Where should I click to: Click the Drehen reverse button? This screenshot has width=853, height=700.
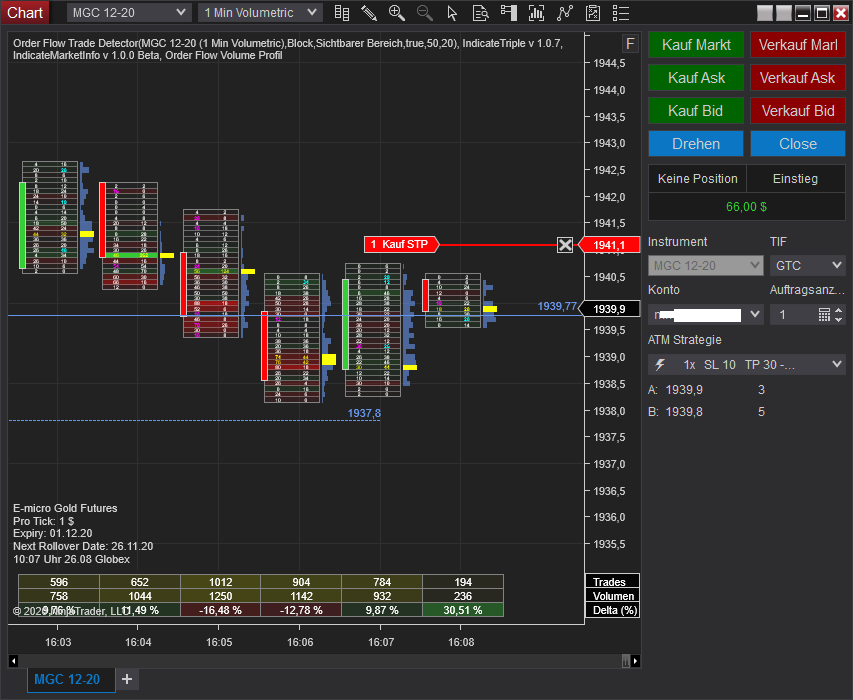pos(696,144)
